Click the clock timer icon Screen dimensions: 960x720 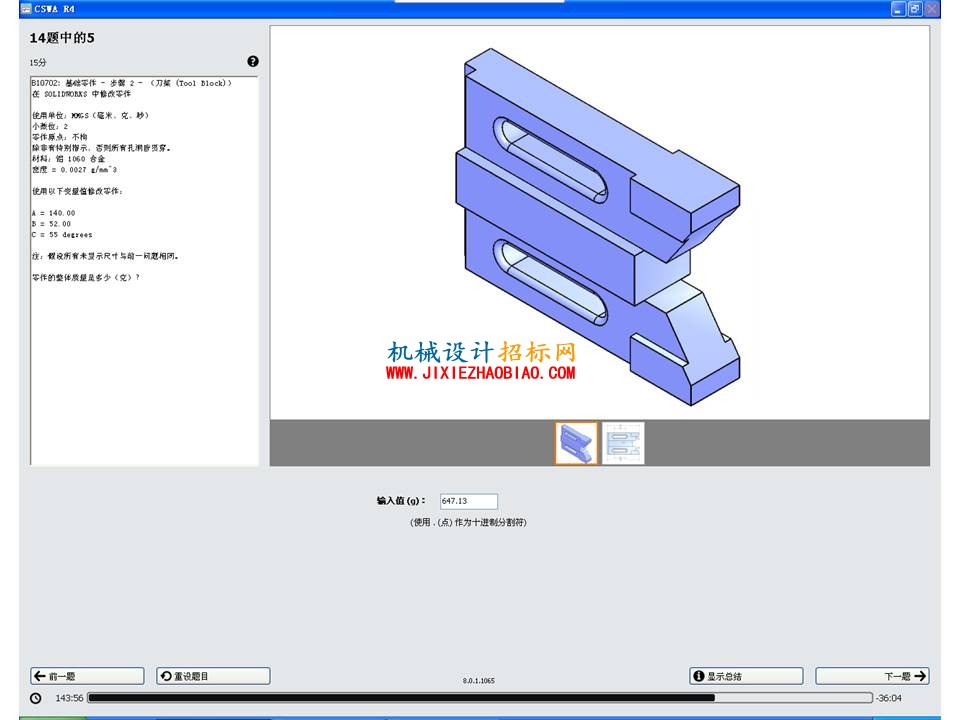(36, 698)
